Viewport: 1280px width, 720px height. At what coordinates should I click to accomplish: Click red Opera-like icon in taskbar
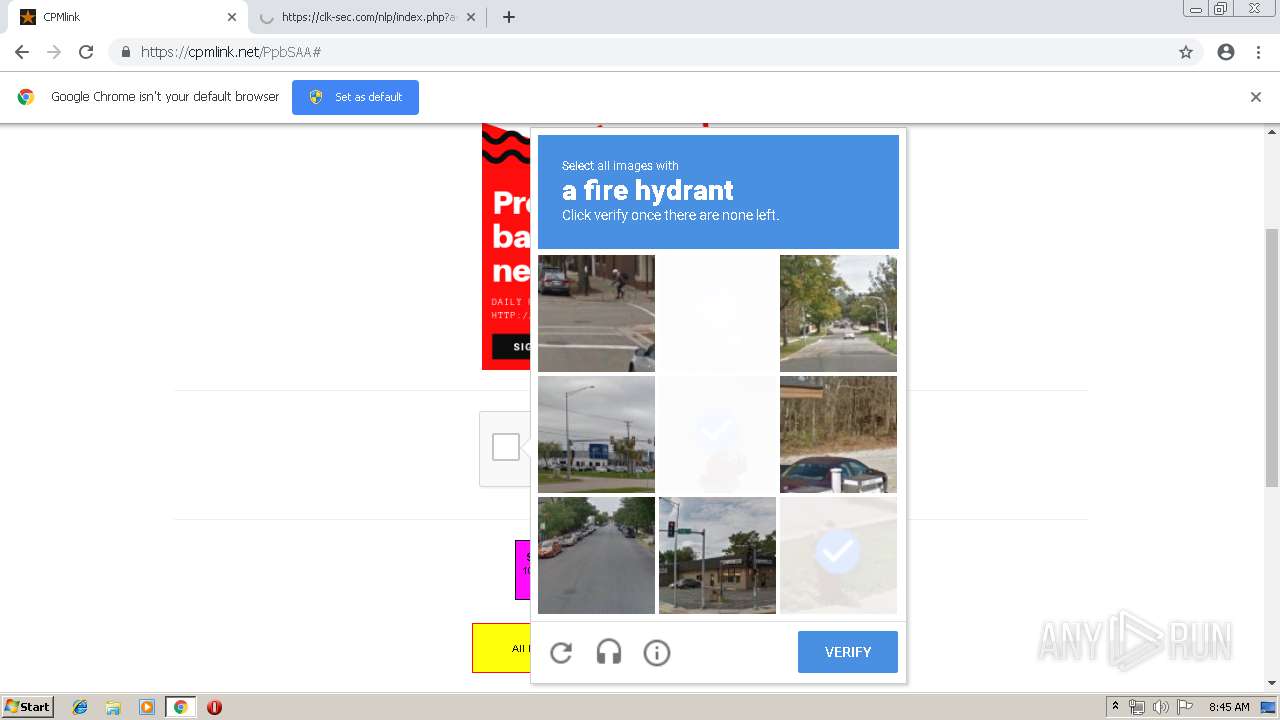coord(214,707)
